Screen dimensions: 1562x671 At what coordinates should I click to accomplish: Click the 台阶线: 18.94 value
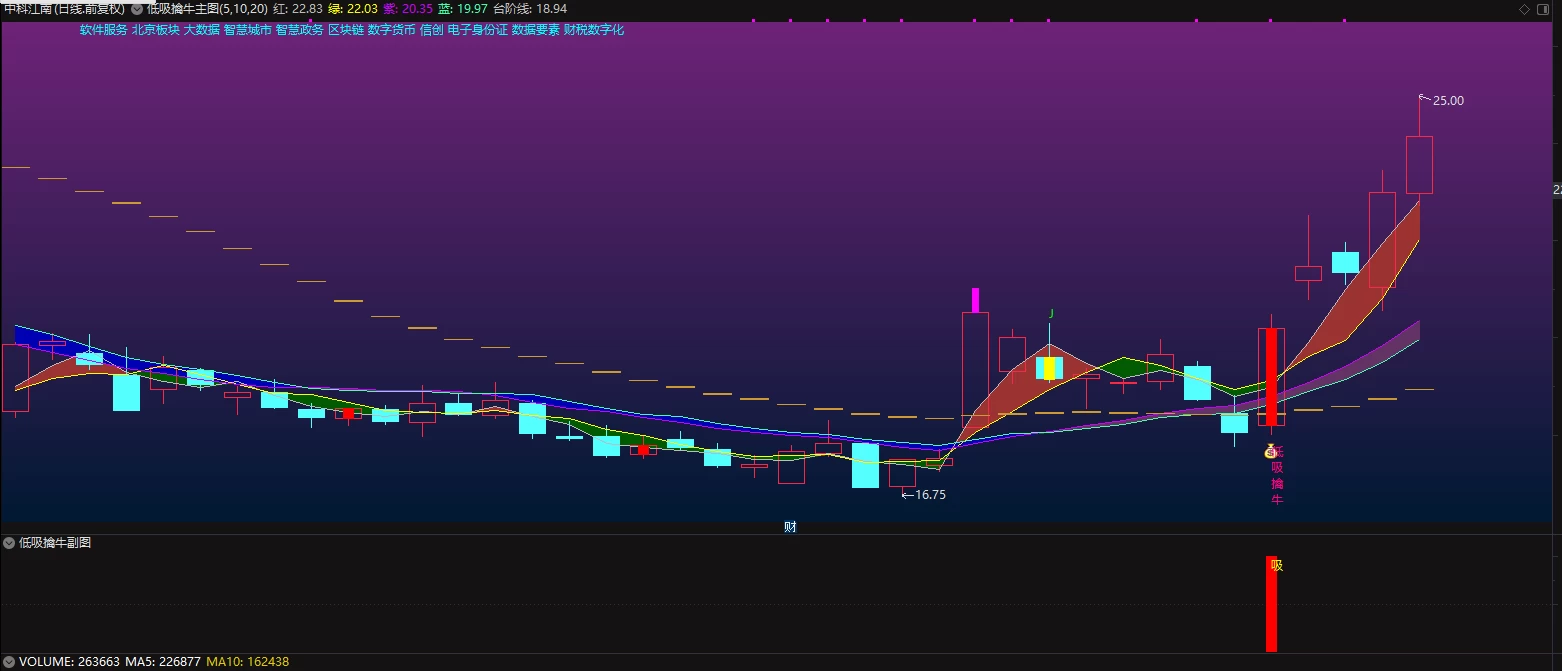[x=530, y=9]
